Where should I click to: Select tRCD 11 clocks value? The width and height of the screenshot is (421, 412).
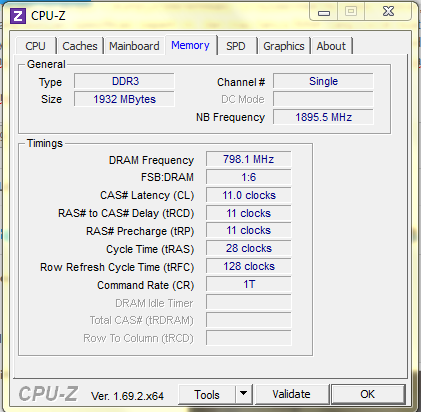pyautogui.click(x=249, y=213)
